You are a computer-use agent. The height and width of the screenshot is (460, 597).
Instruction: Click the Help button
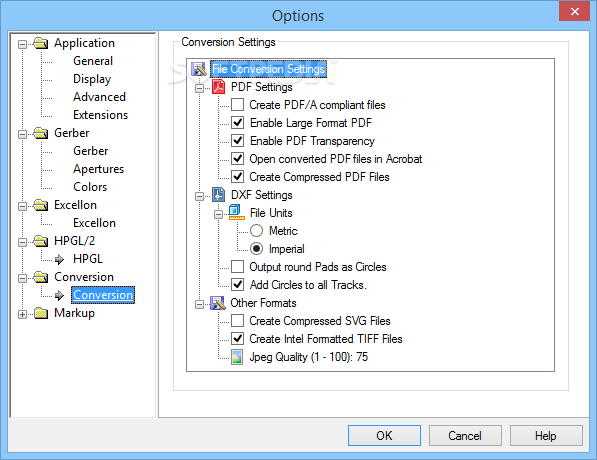546,435
